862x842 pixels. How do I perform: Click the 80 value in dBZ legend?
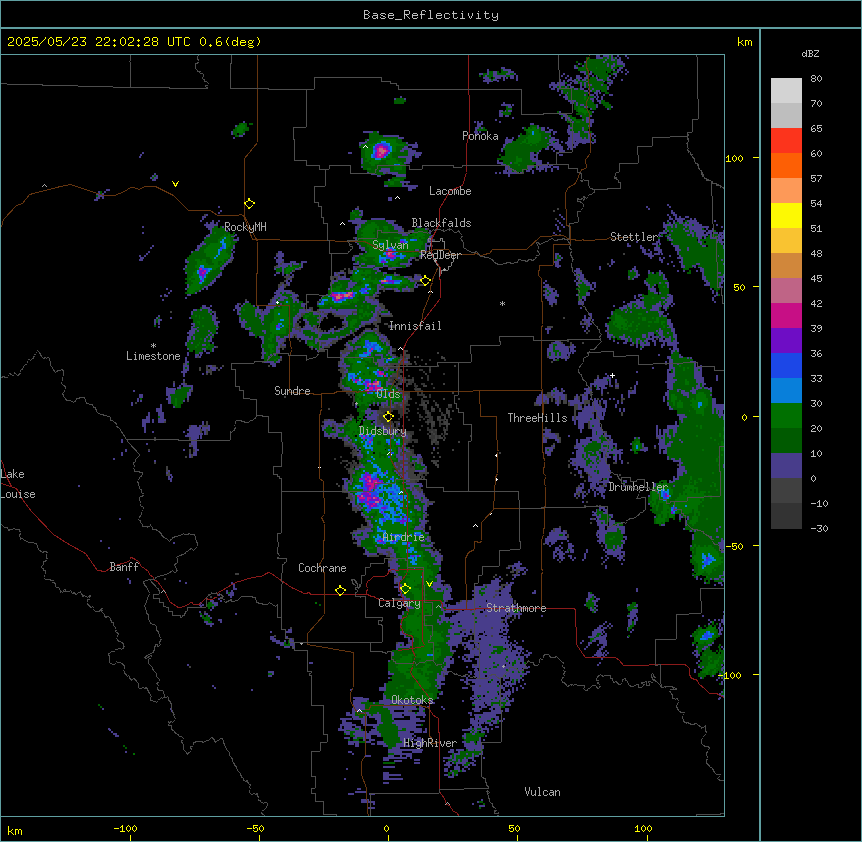click(x=816, y=79)
